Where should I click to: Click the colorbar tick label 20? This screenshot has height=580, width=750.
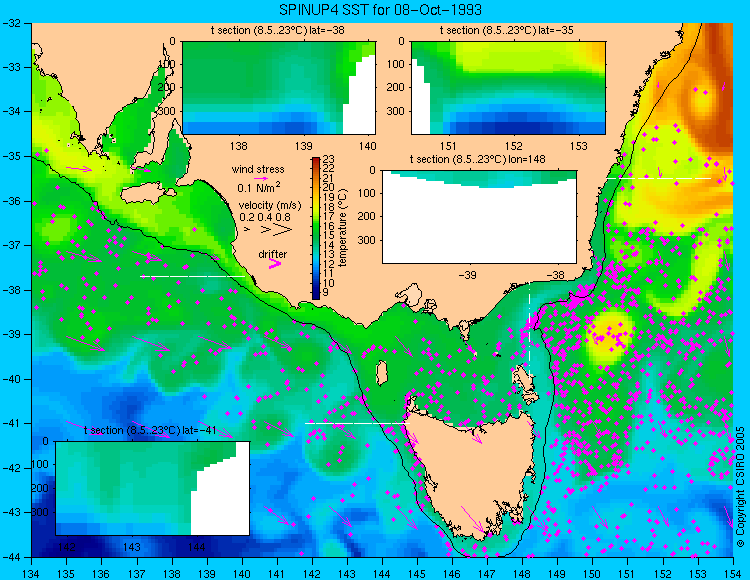point(329,187)
